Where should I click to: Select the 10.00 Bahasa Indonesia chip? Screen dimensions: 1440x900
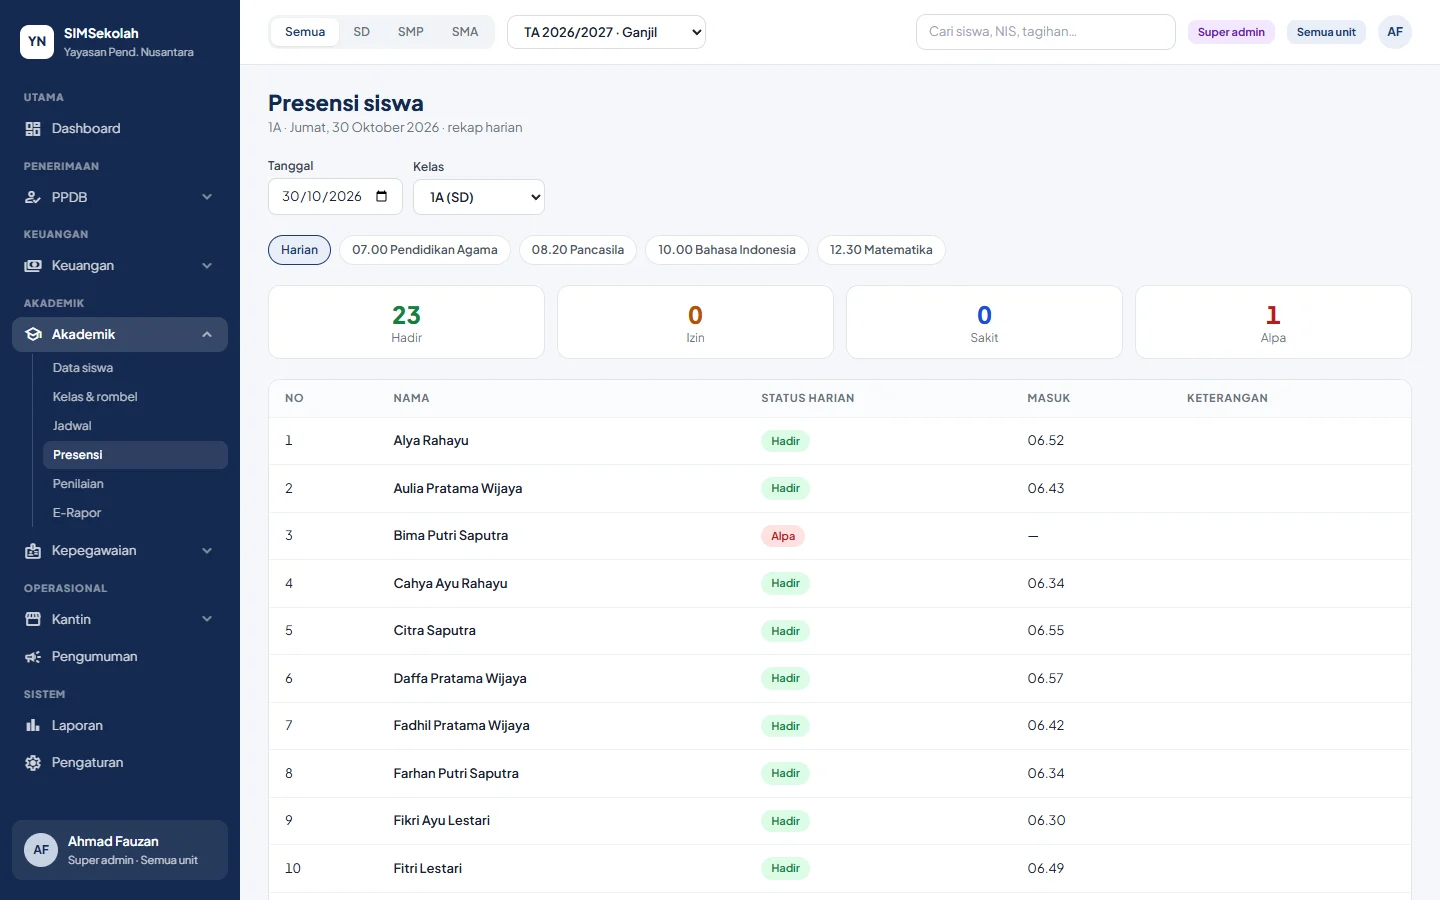[x=727, y=250]
